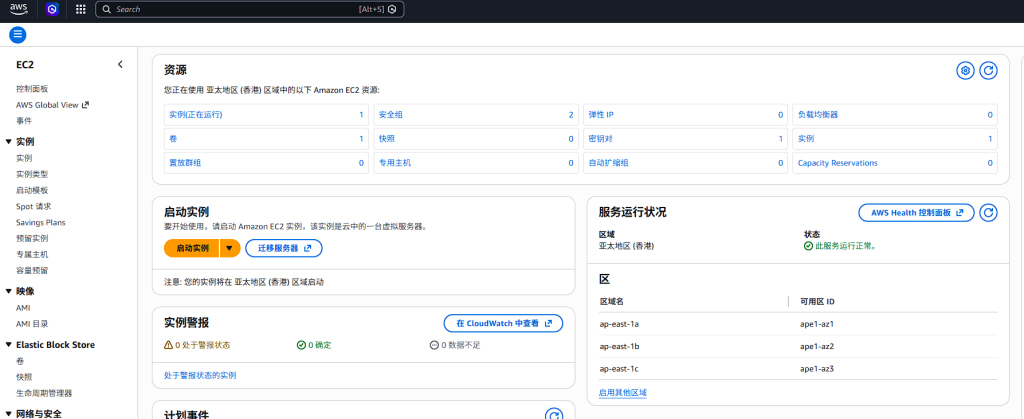
Task: Open resource settings gear icon
Action: 965,70
